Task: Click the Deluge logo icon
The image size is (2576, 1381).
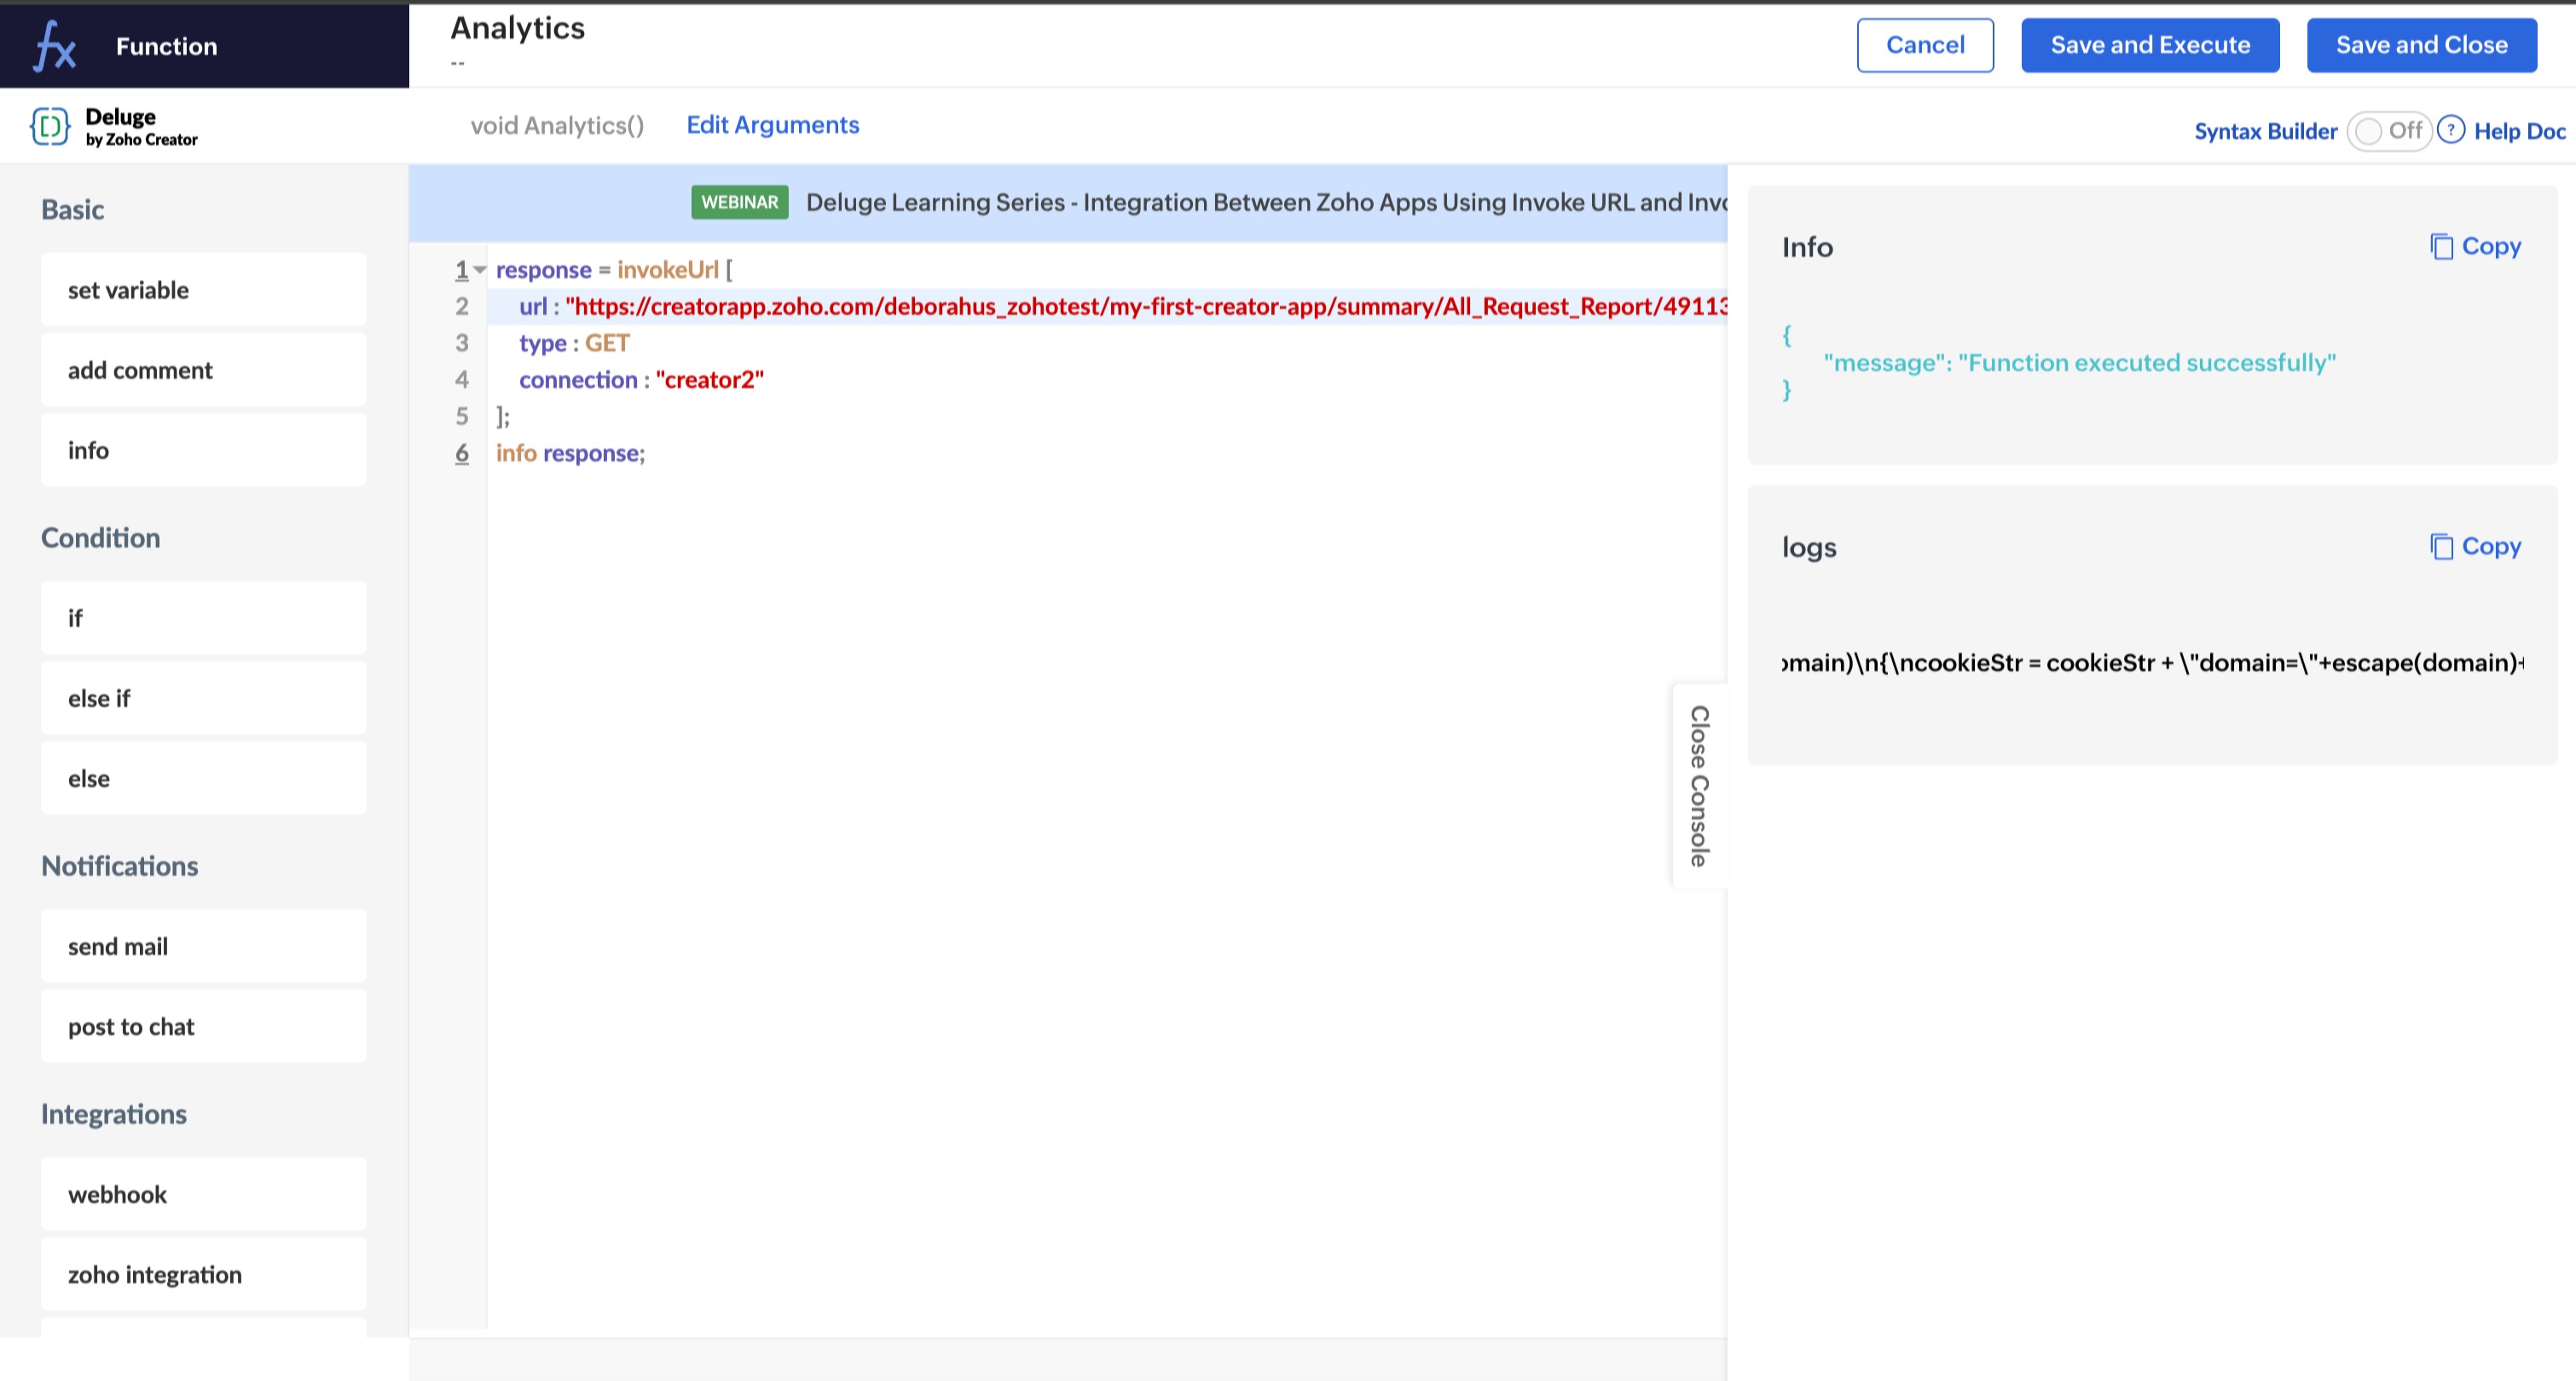Action: pos(50,127)
